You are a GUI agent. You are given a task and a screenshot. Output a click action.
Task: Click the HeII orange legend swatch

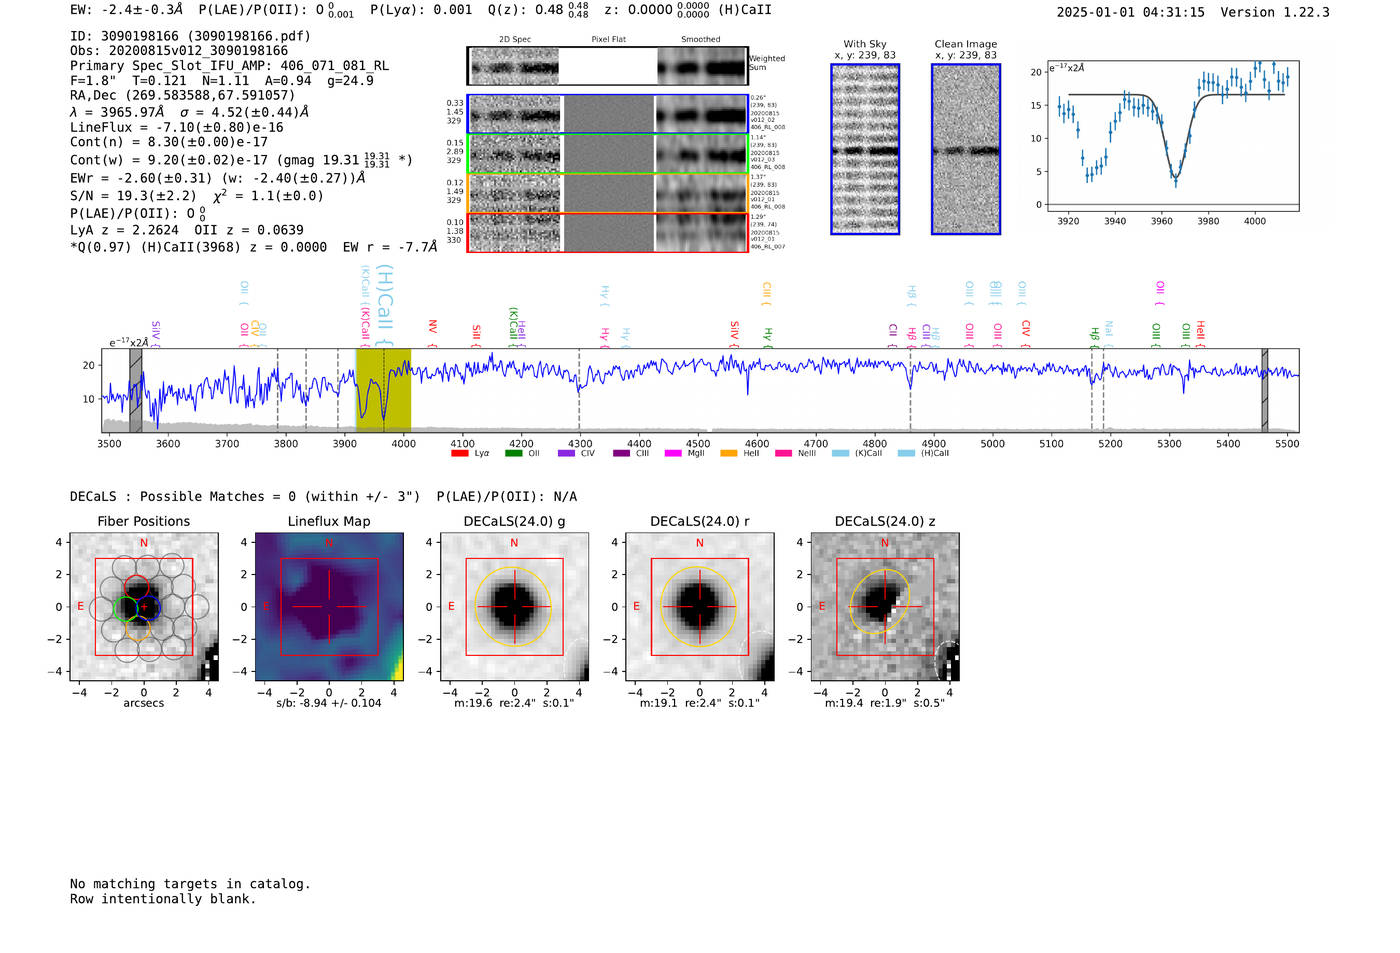(x=728, y=453)
